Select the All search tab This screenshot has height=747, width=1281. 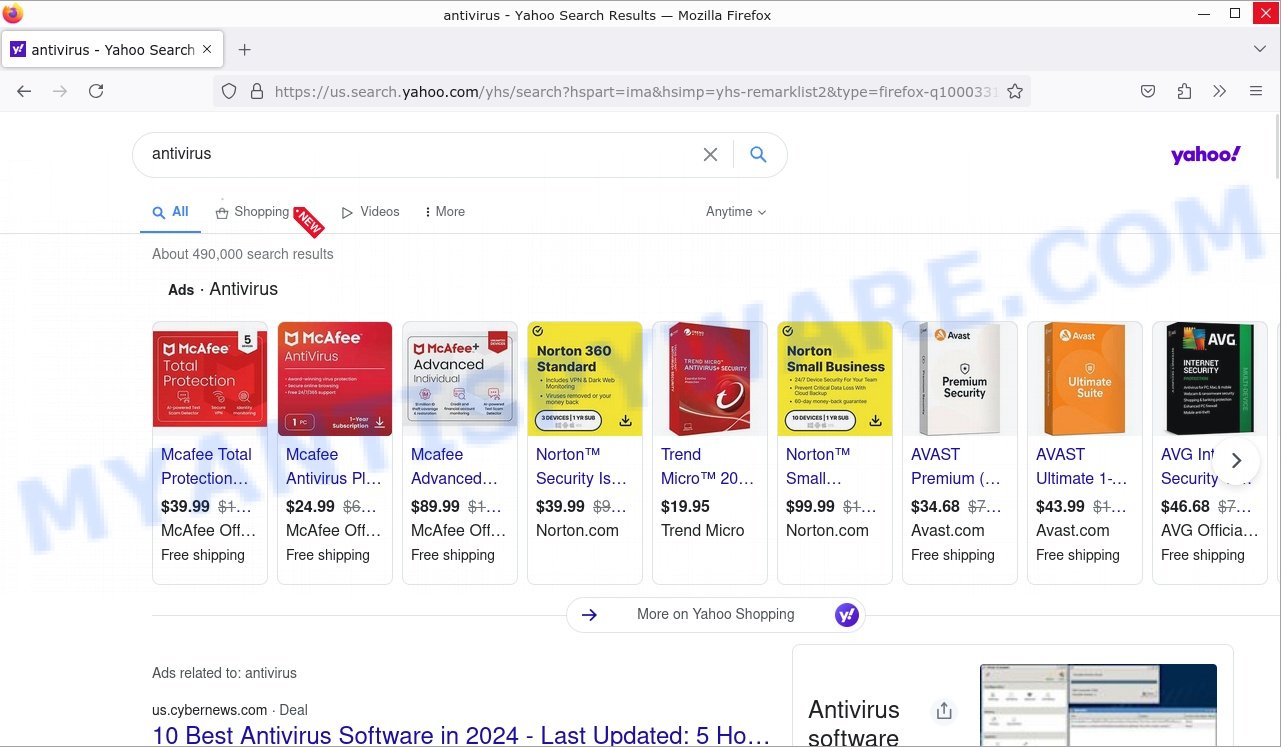(170, 212)
